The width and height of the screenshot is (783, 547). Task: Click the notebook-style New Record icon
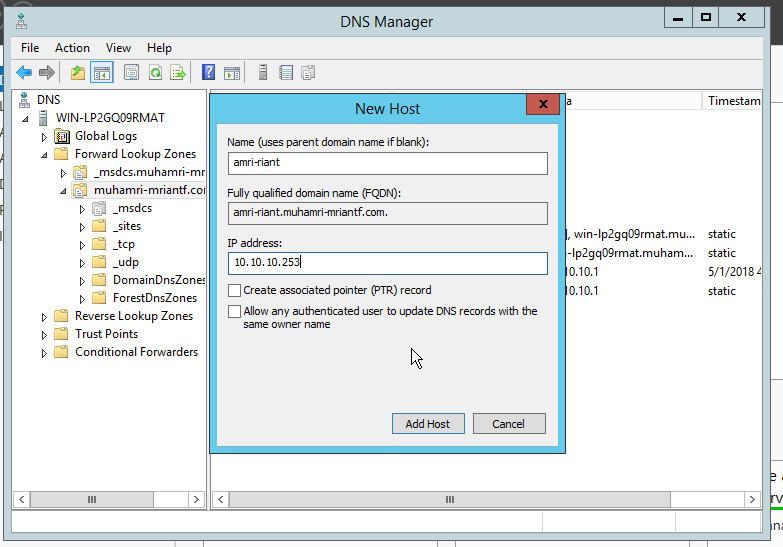pos(286,73)
